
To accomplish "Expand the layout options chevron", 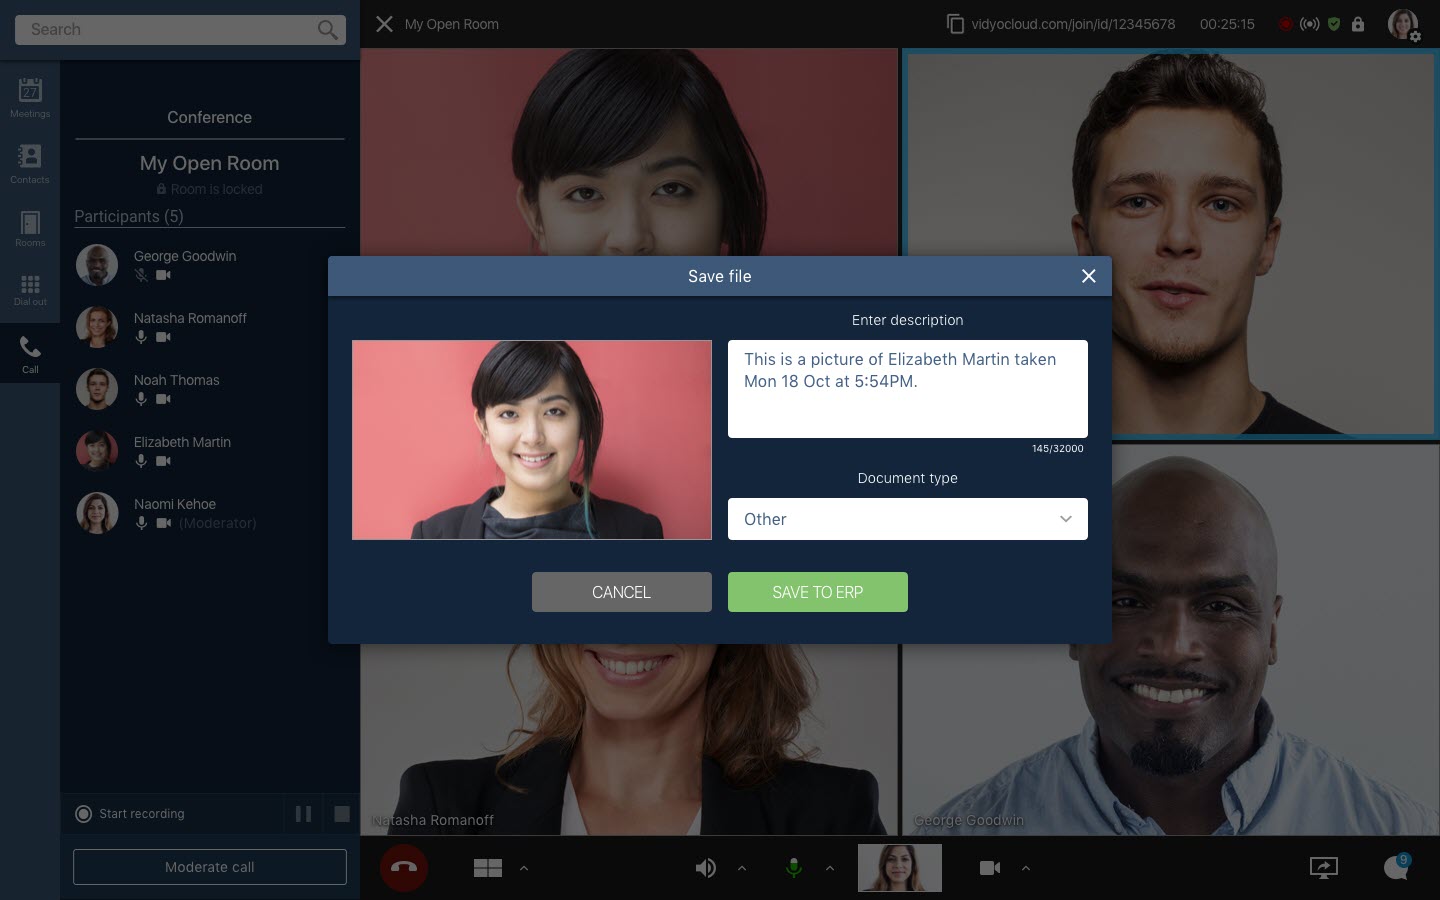I will 524,868.
